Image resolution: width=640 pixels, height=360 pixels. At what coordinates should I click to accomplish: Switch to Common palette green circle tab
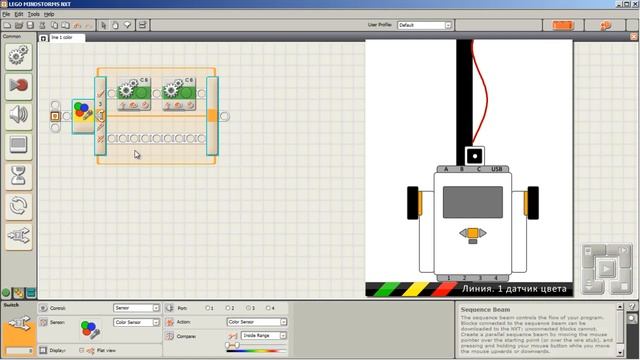pyautogui.click(x=6, y=293)
